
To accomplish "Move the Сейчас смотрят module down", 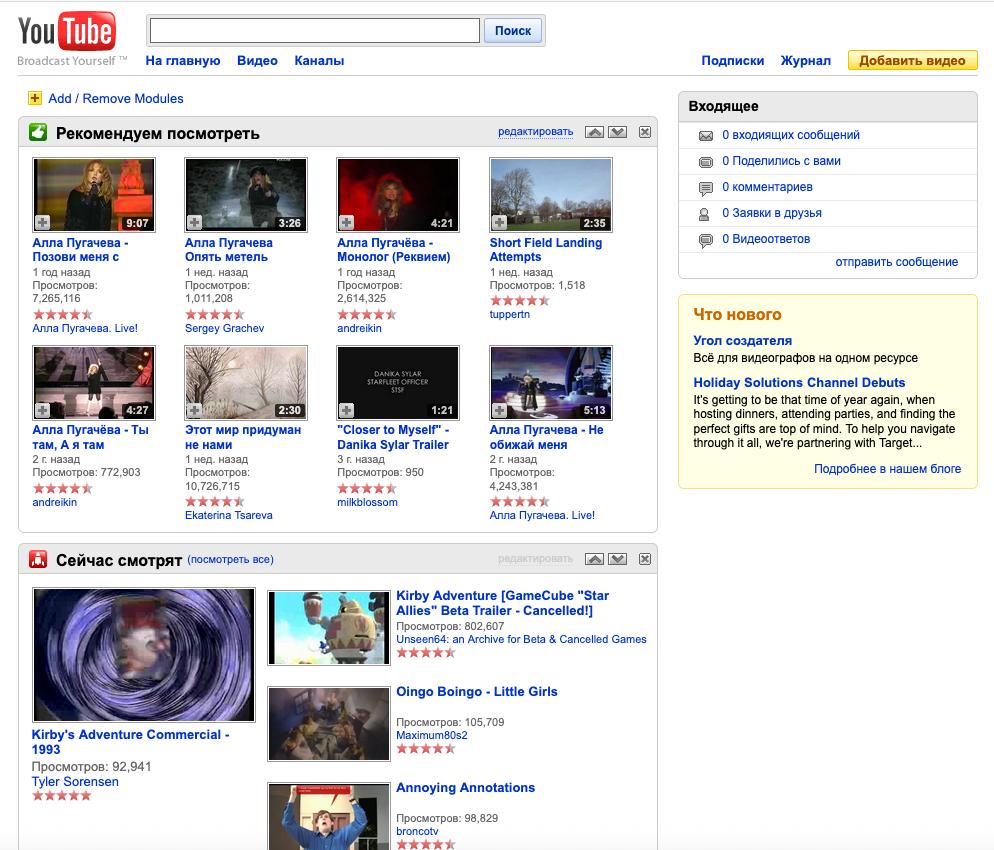I will coord(617,559).
